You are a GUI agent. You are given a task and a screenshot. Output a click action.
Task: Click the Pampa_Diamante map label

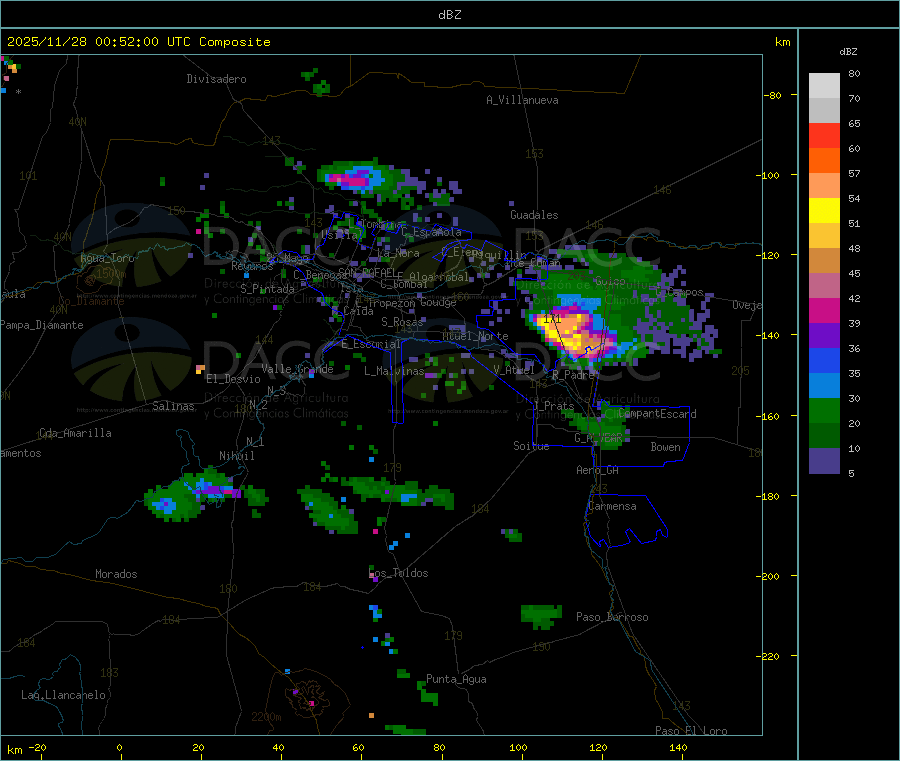click(42, 325)
